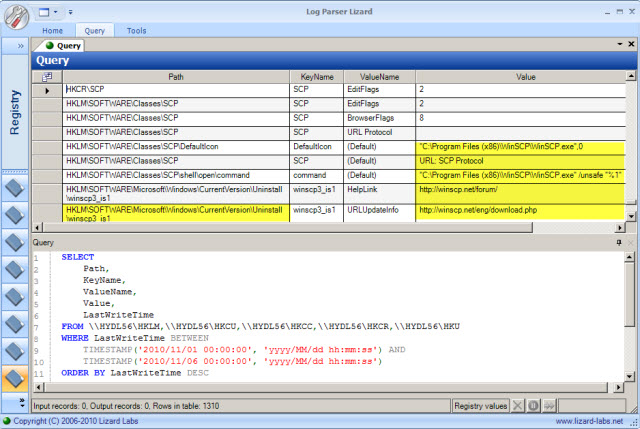Pin the Query editor panel
The image size is (640, 429).
(x=619, y=242)
